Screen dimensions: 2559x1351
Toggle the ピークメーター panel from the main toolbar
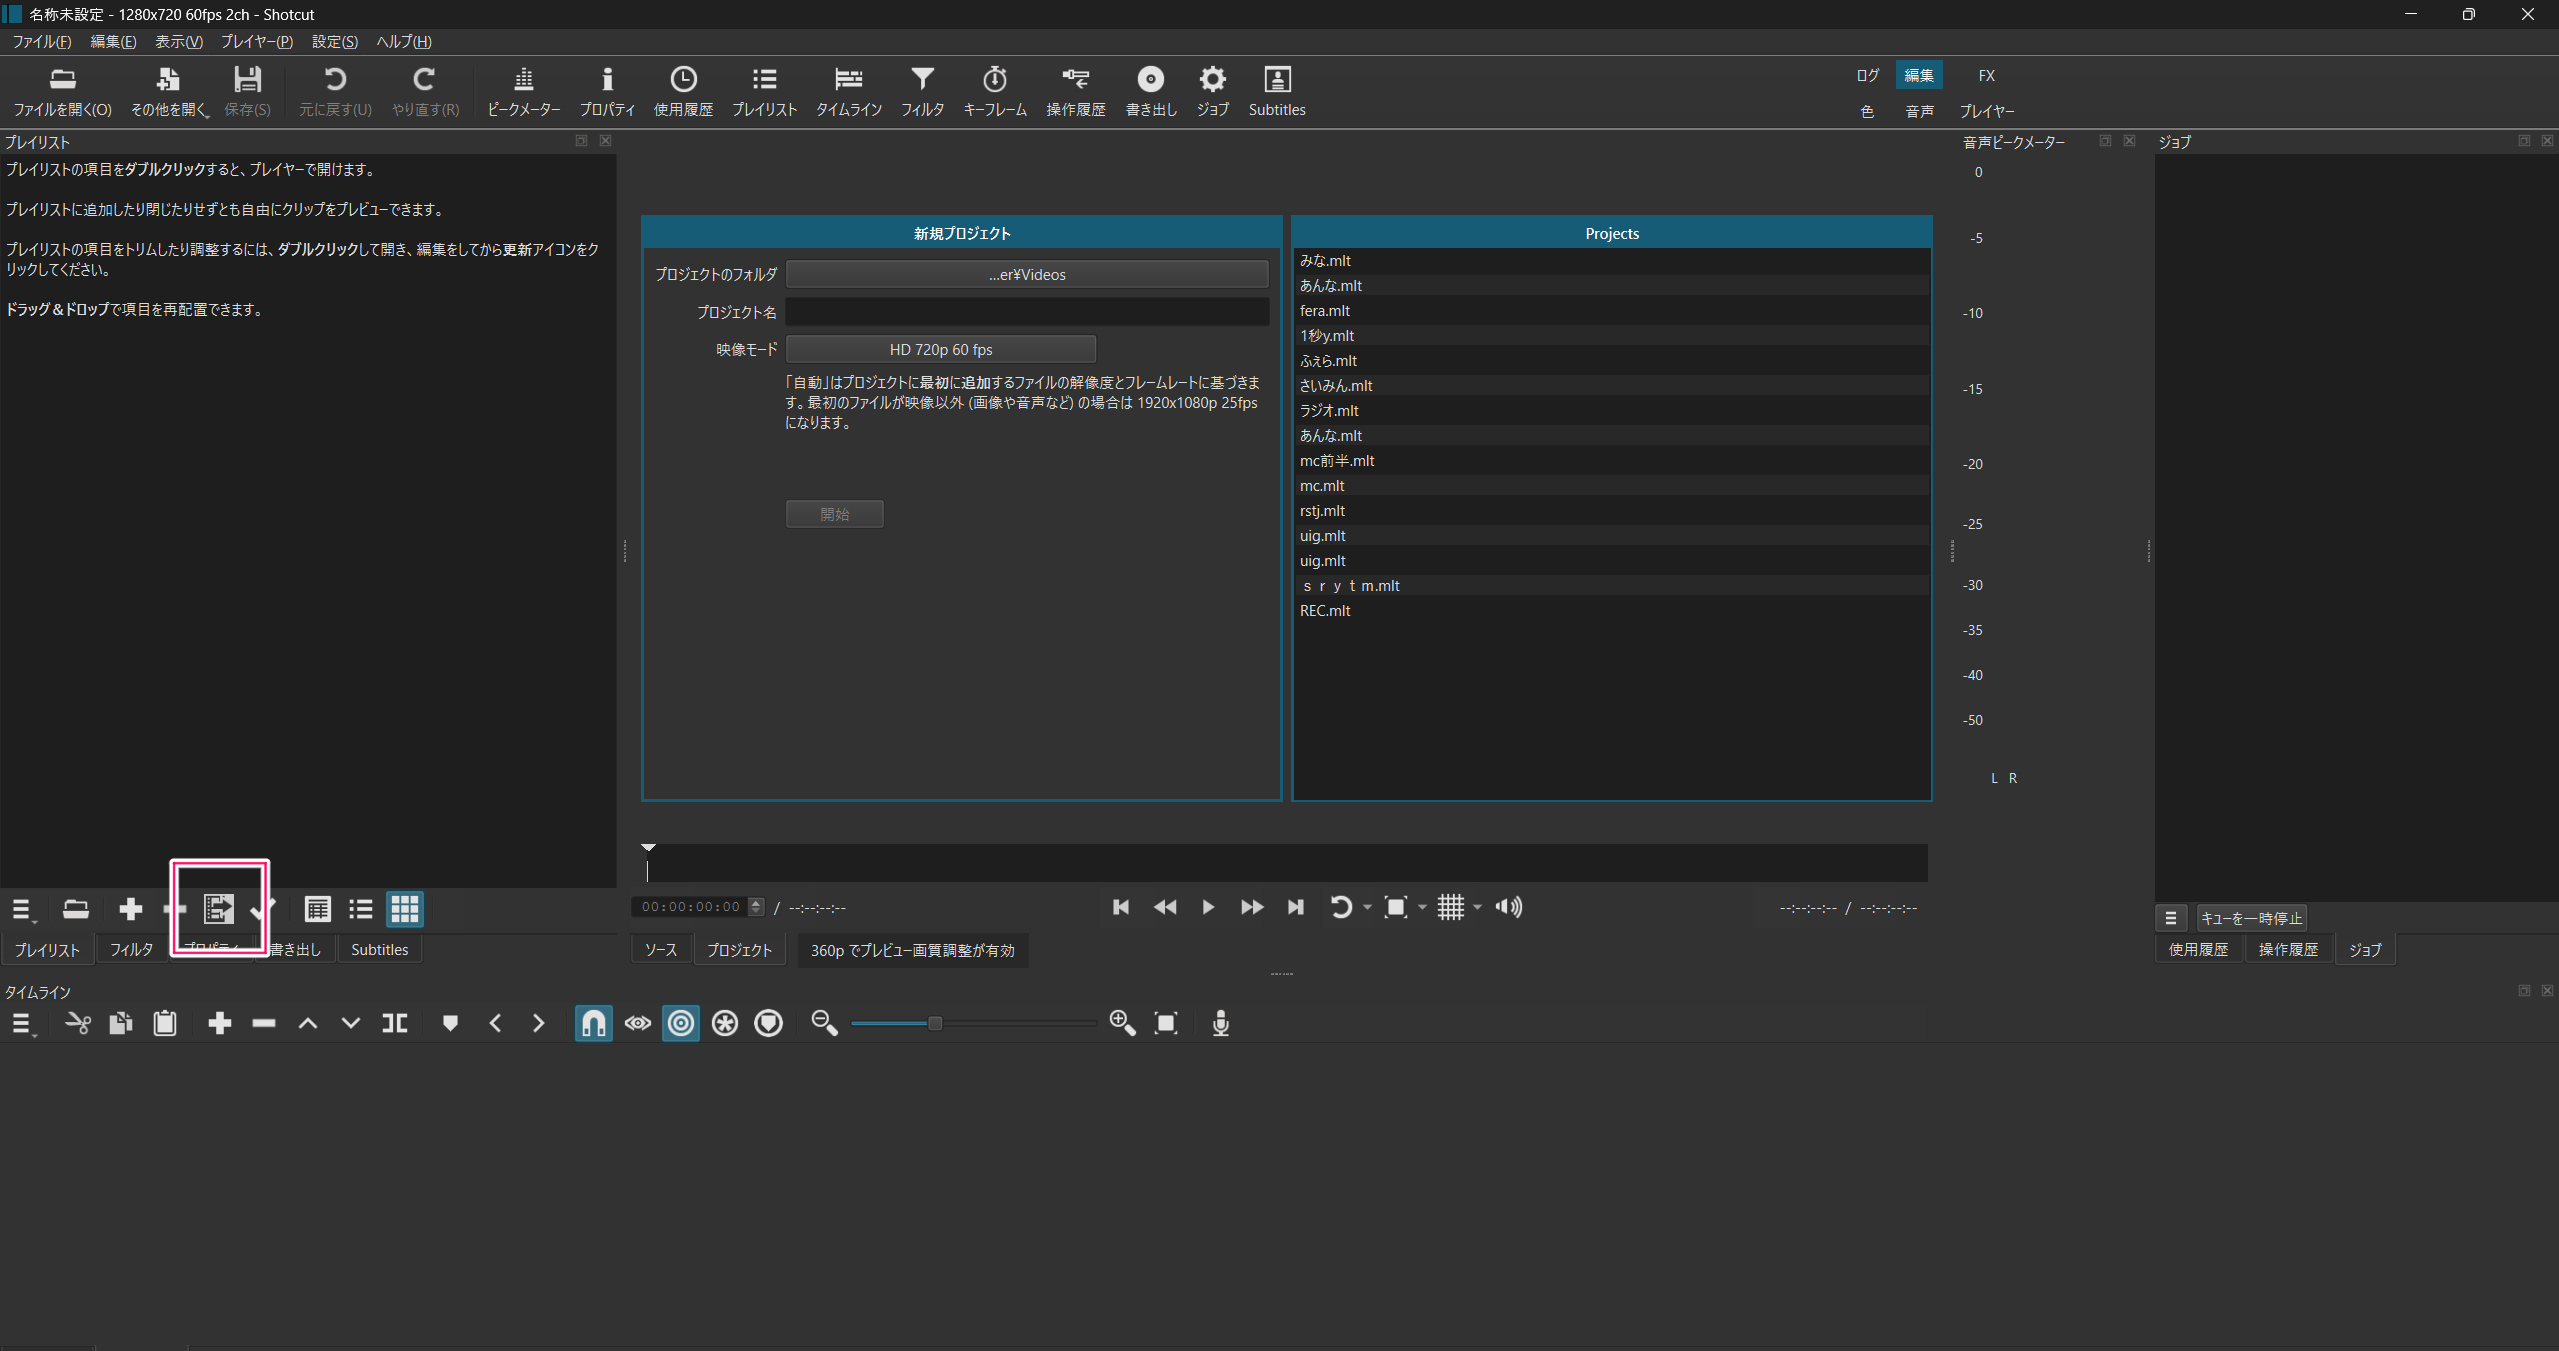(523, 91)
